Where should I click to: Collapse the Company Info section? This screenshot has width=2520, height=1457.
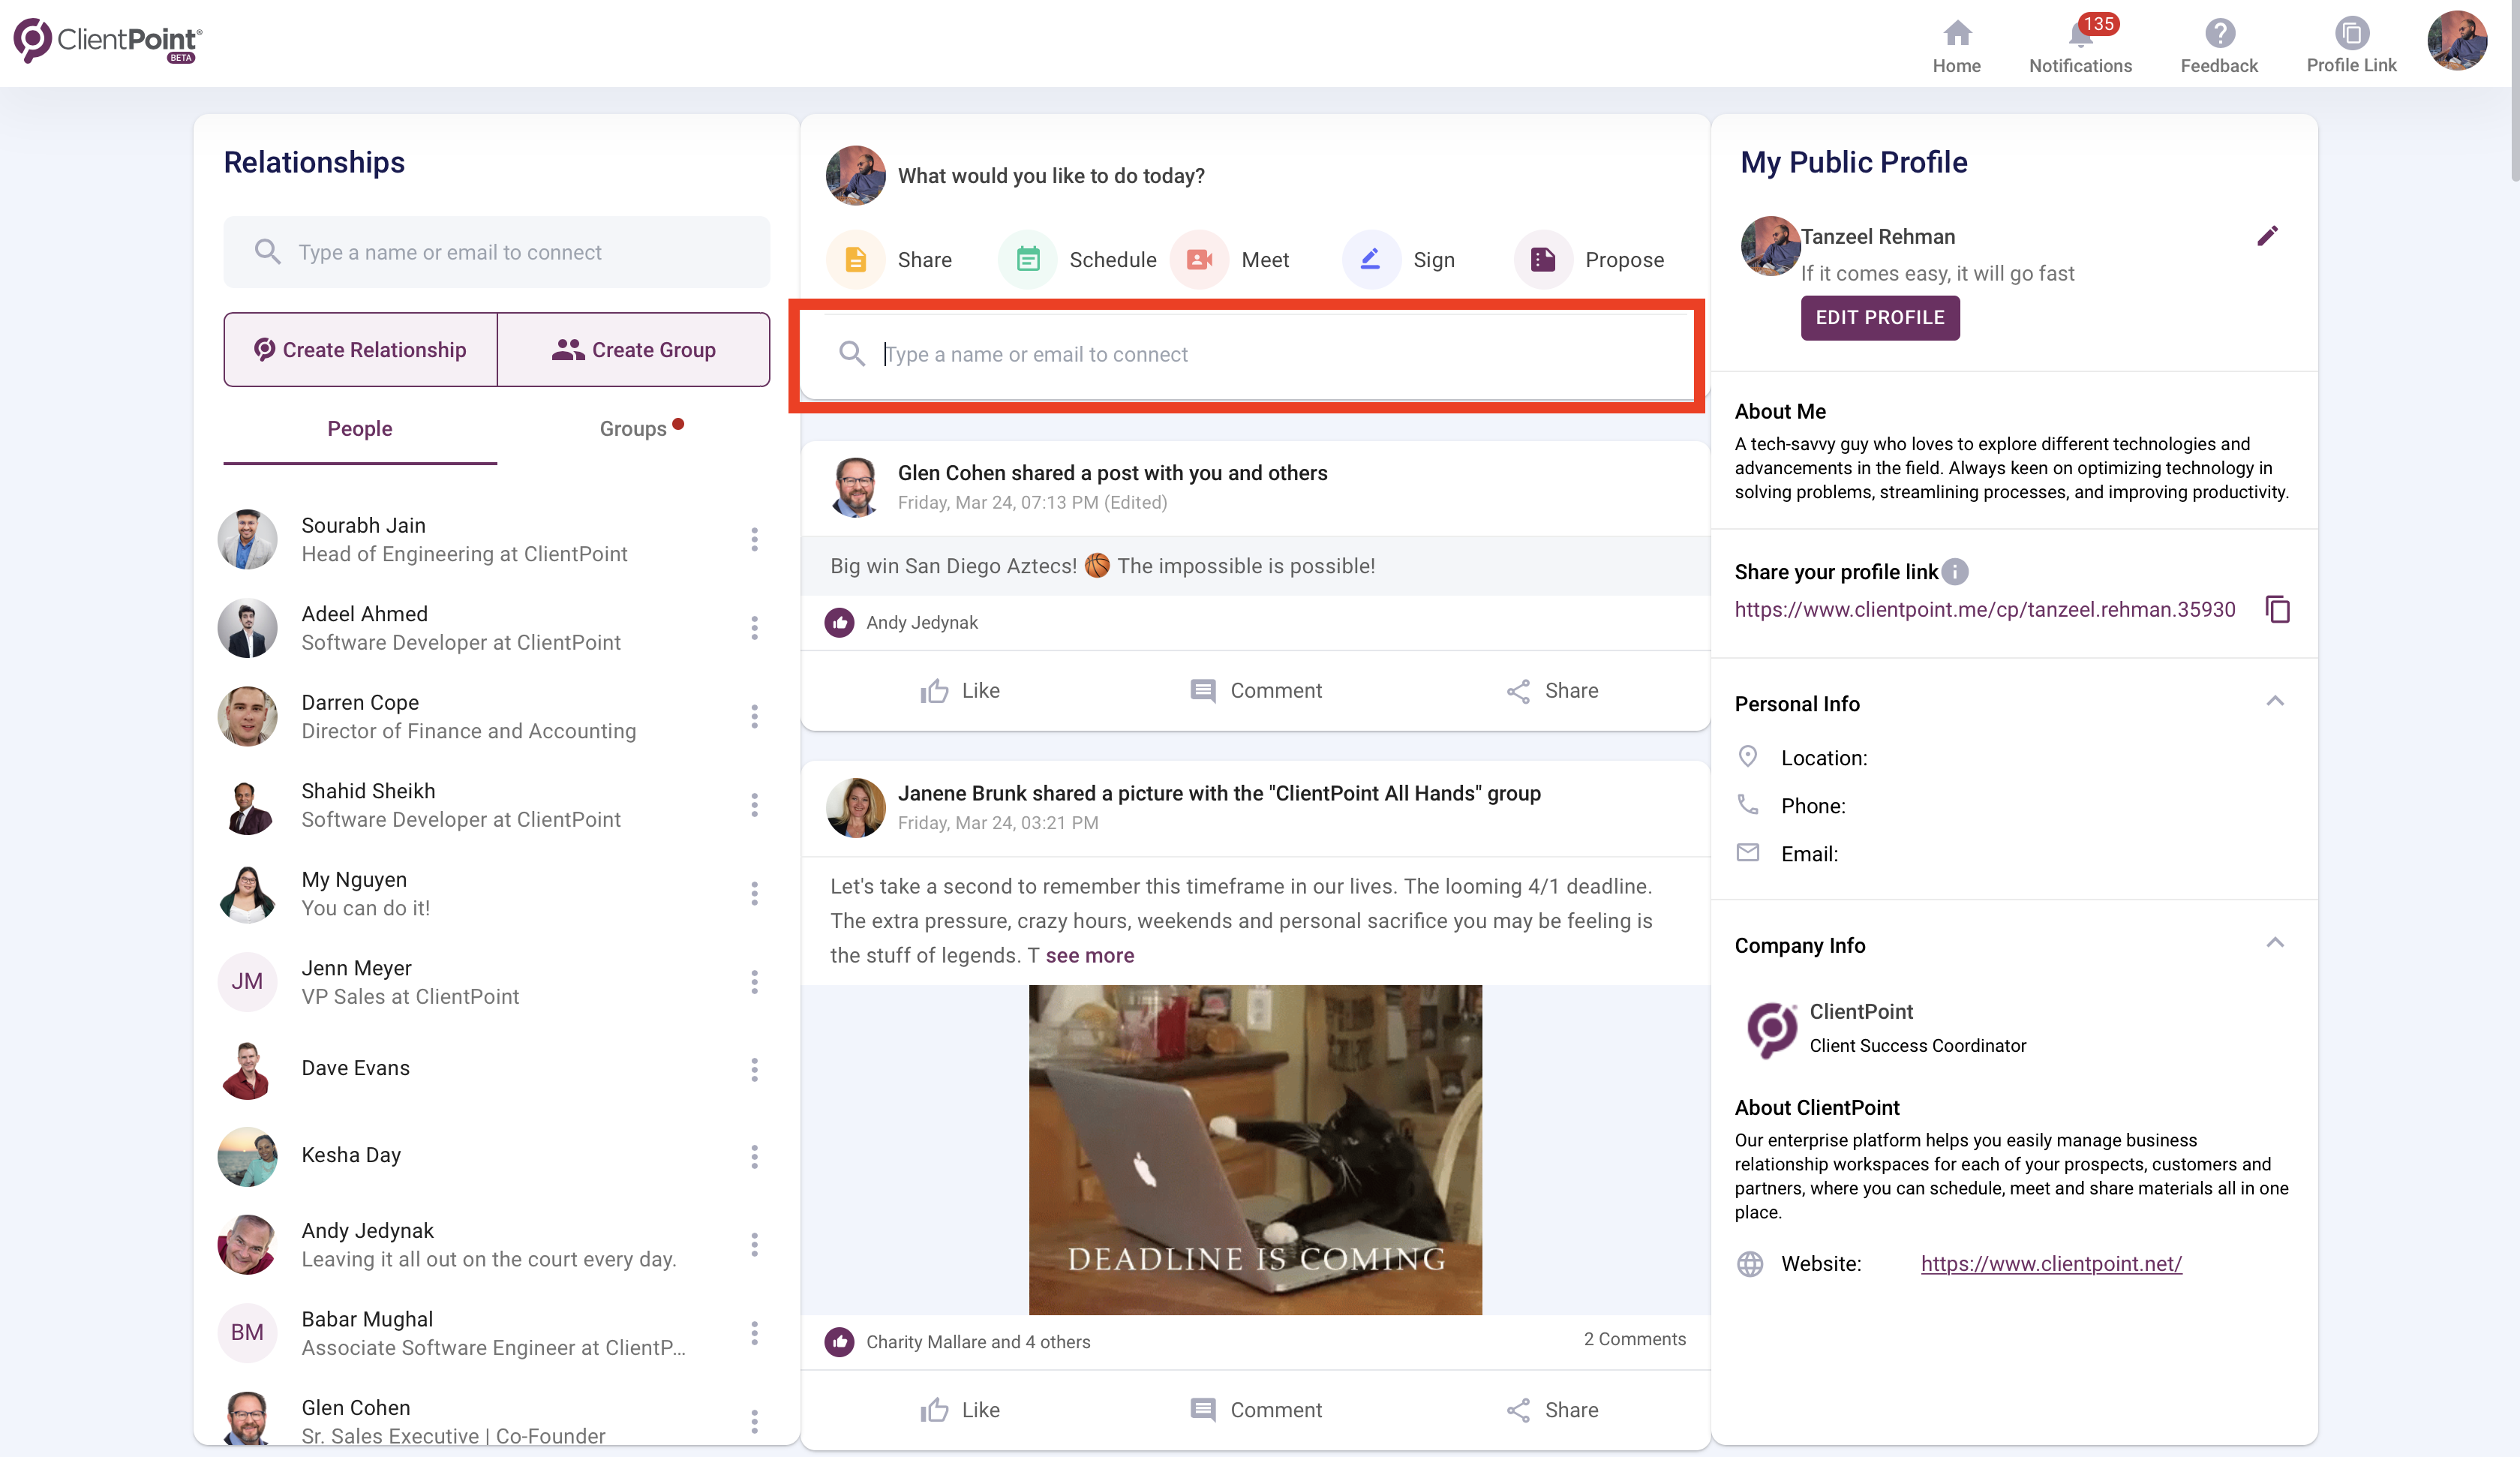coord(2274,943)
